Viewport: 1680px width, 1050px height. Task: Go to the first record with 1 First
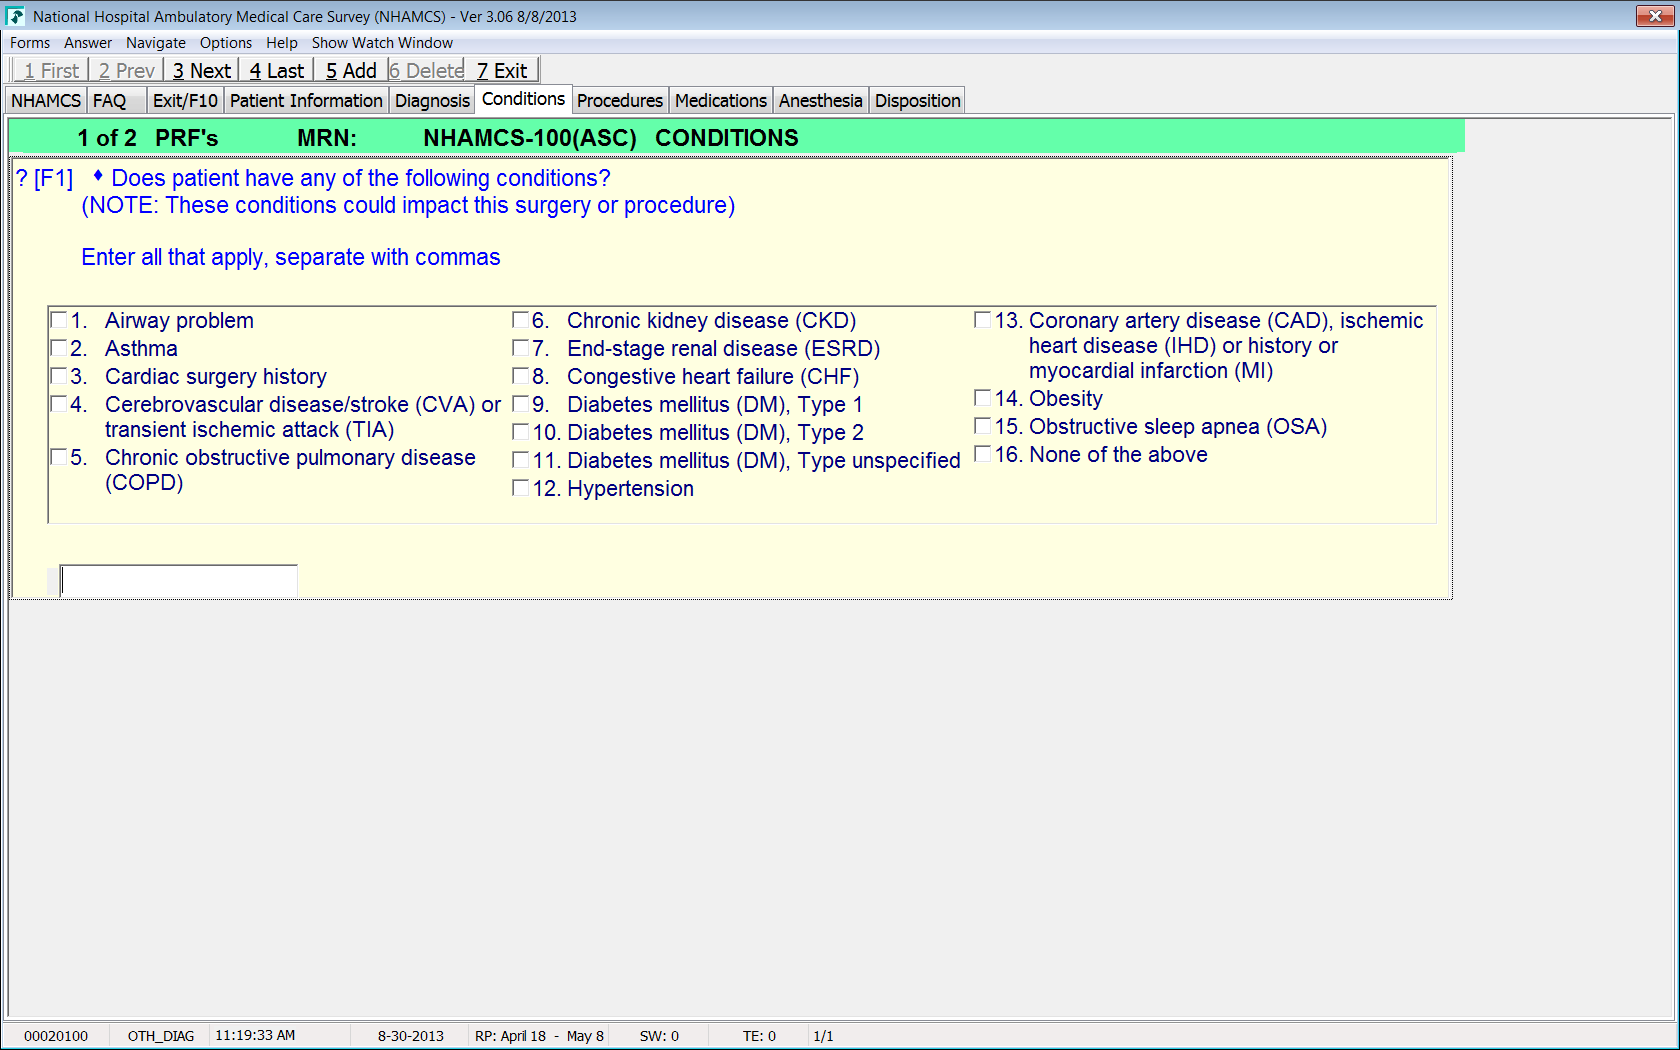pos(51,71)
